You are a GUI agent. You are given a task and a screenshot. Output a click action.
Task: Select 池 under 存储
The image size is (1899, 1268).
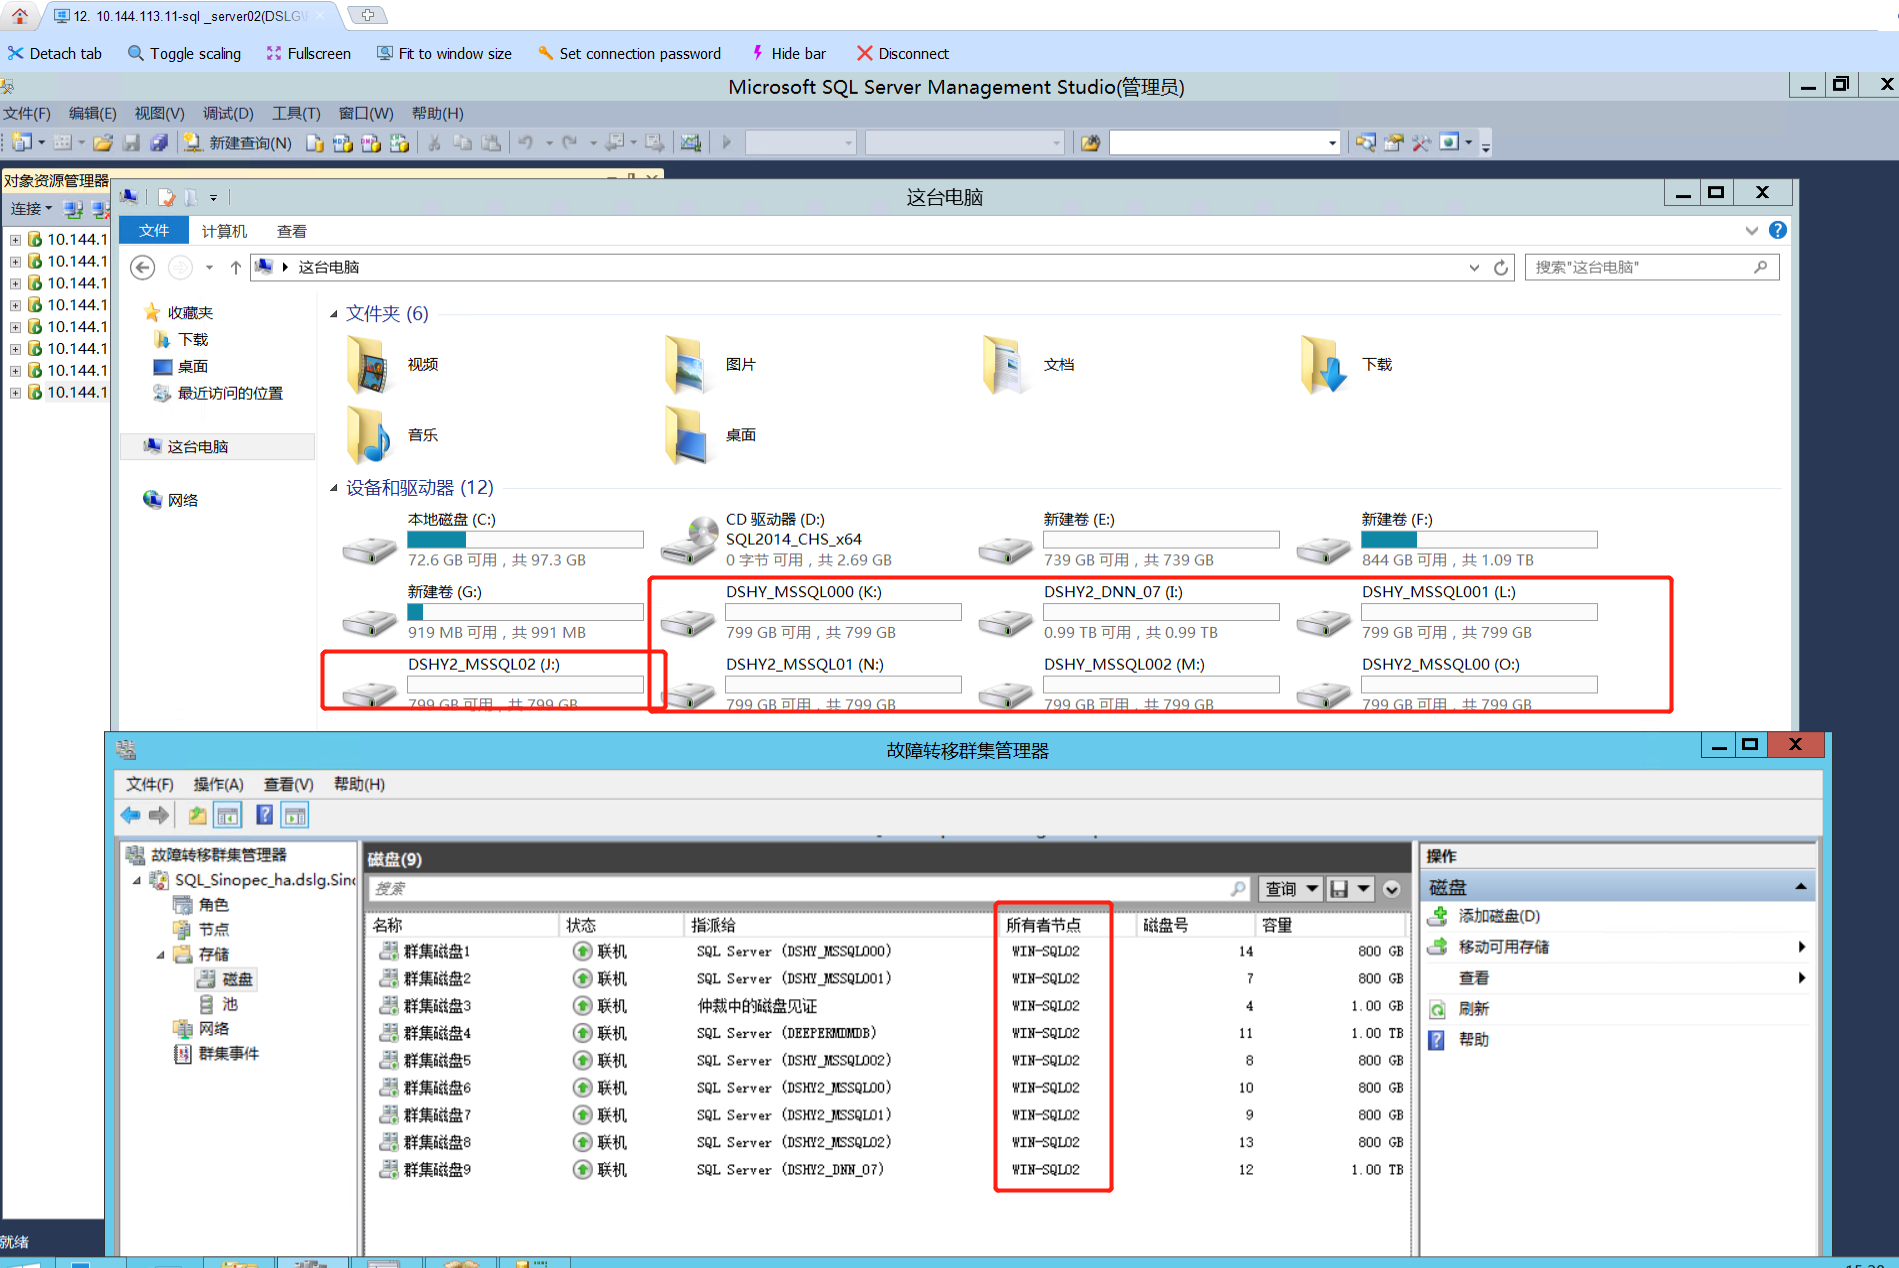(x=230, y=1004)
